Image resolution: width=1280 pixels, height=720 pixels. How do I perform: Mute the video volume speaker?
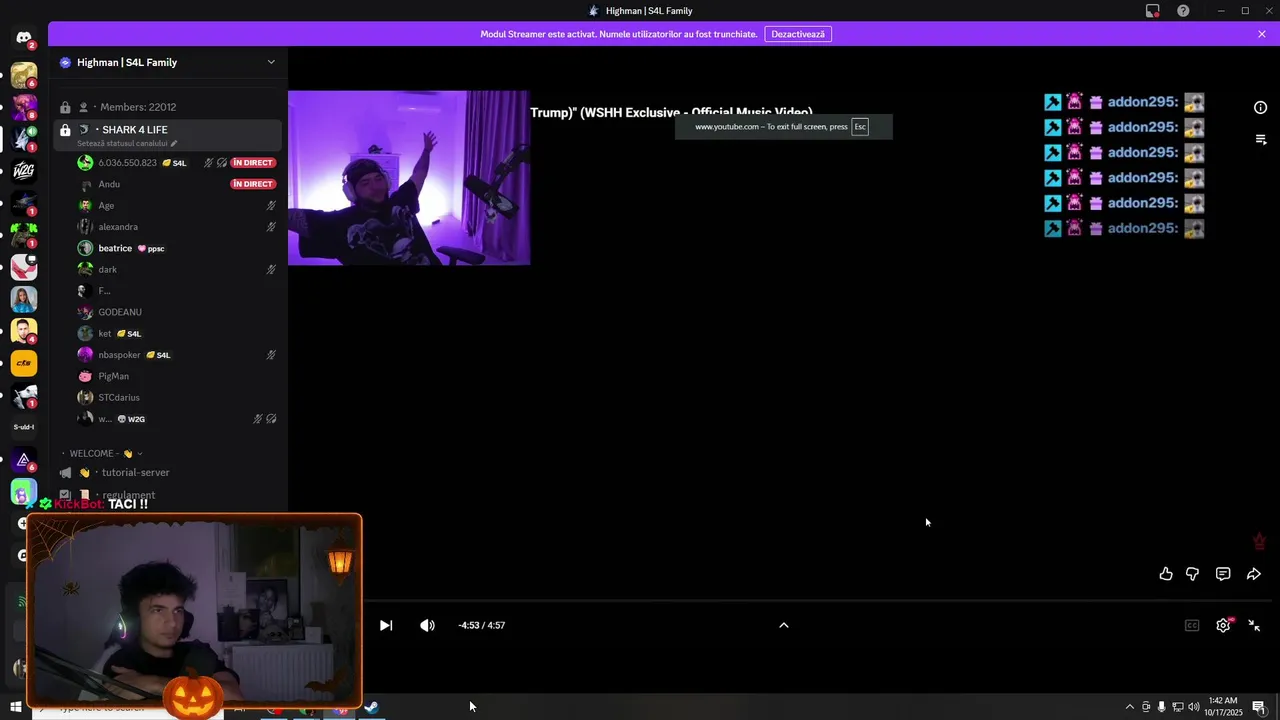[427, 625]
